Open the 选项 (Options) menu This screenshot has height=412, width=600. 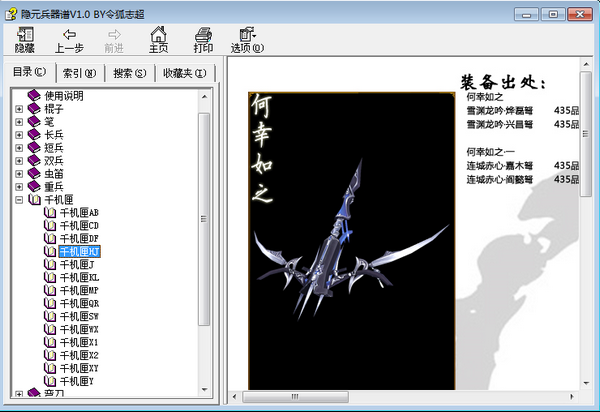[247, 40]
